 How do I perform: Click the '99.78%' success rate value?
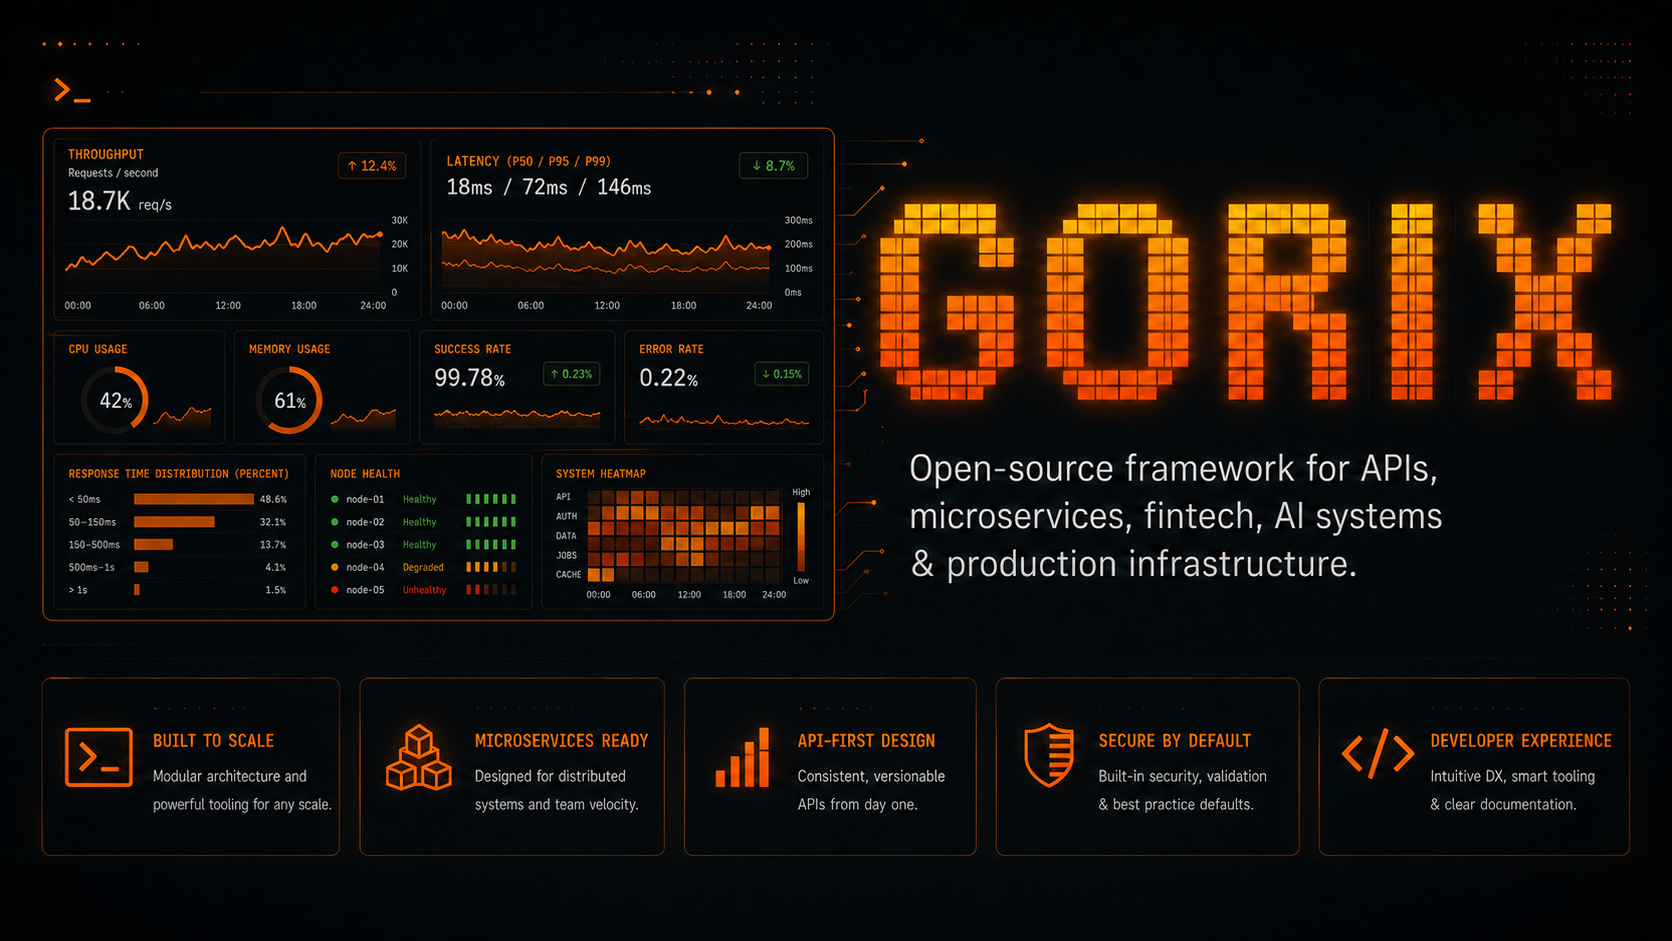point(469,378)
